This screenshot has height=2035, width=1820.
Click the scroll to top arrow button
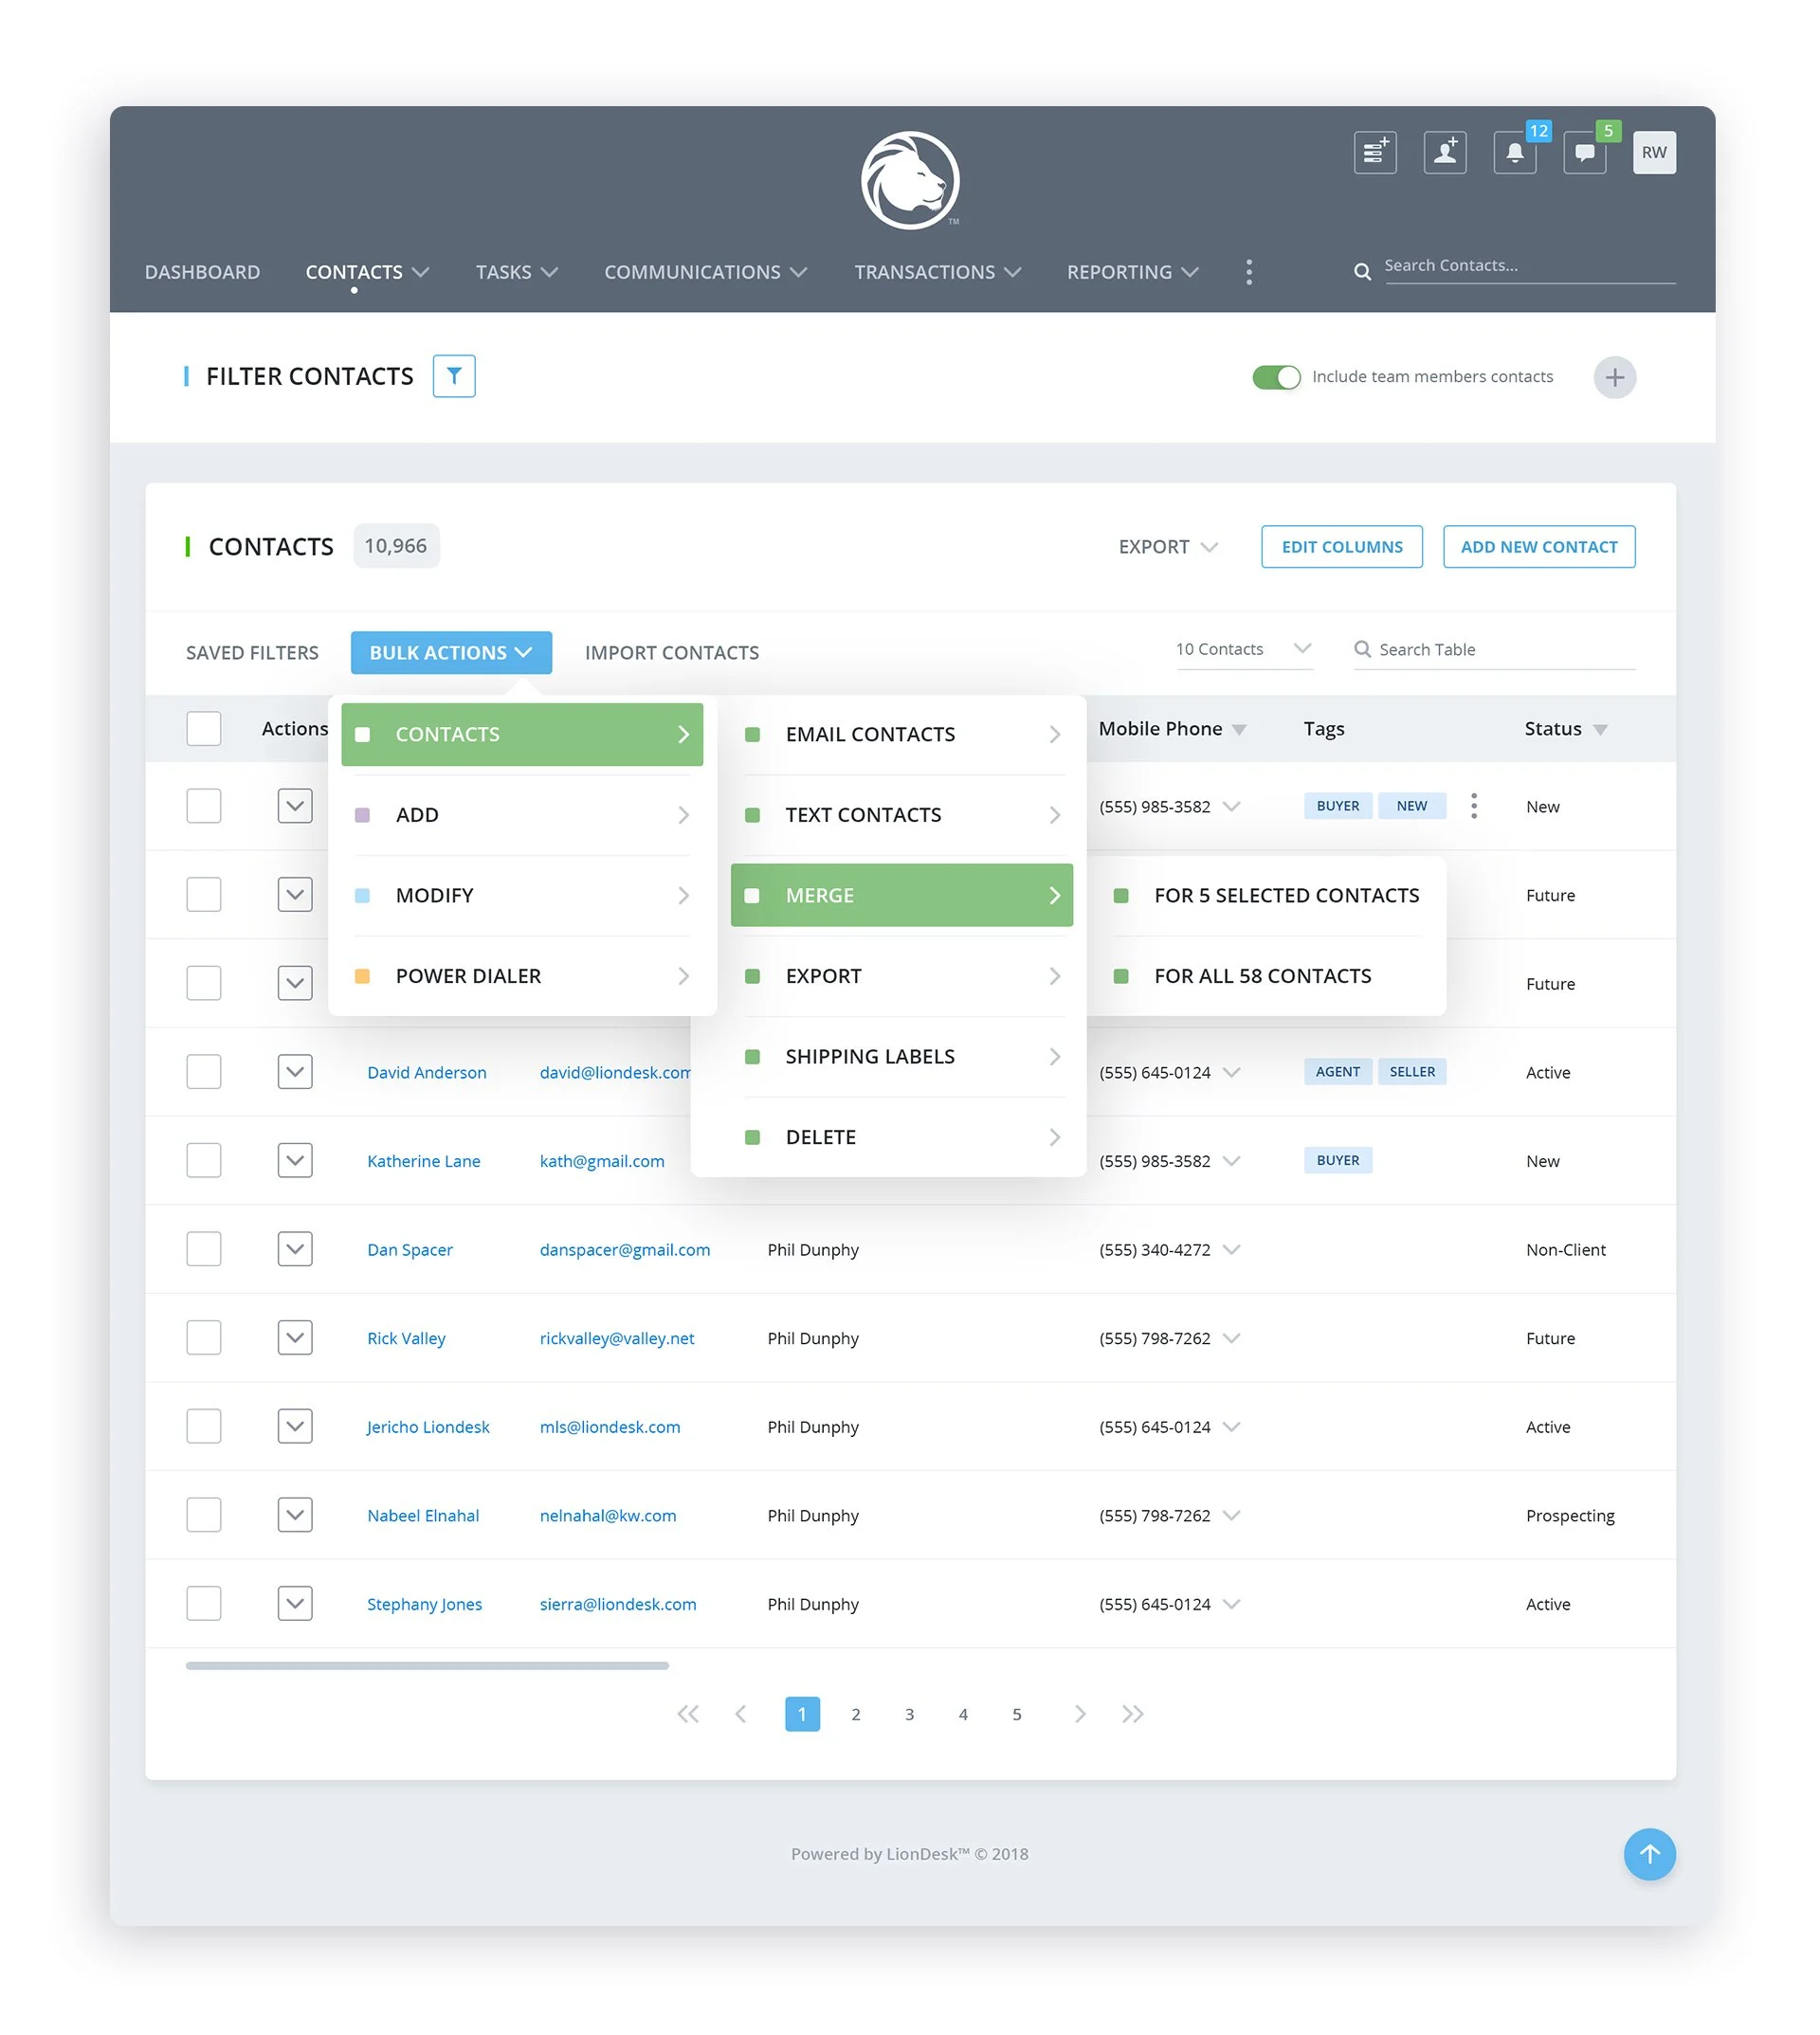tap(1649, 1853)
